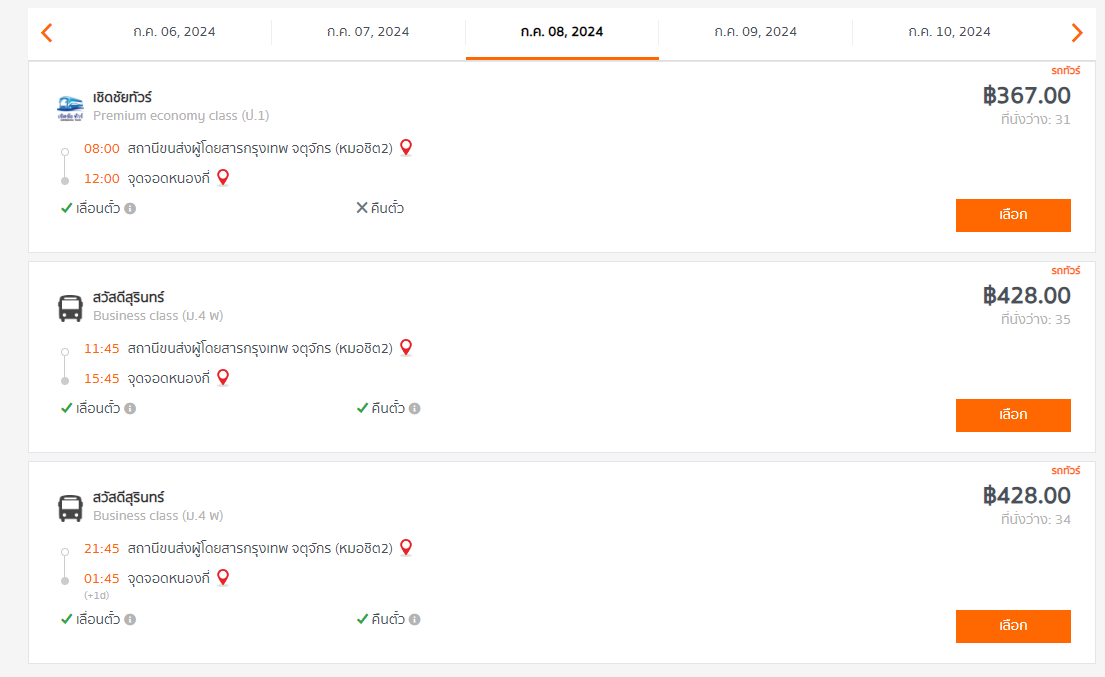Open map pin for 21:45 Mo Chit 2 departure

[x=406, y=547]
